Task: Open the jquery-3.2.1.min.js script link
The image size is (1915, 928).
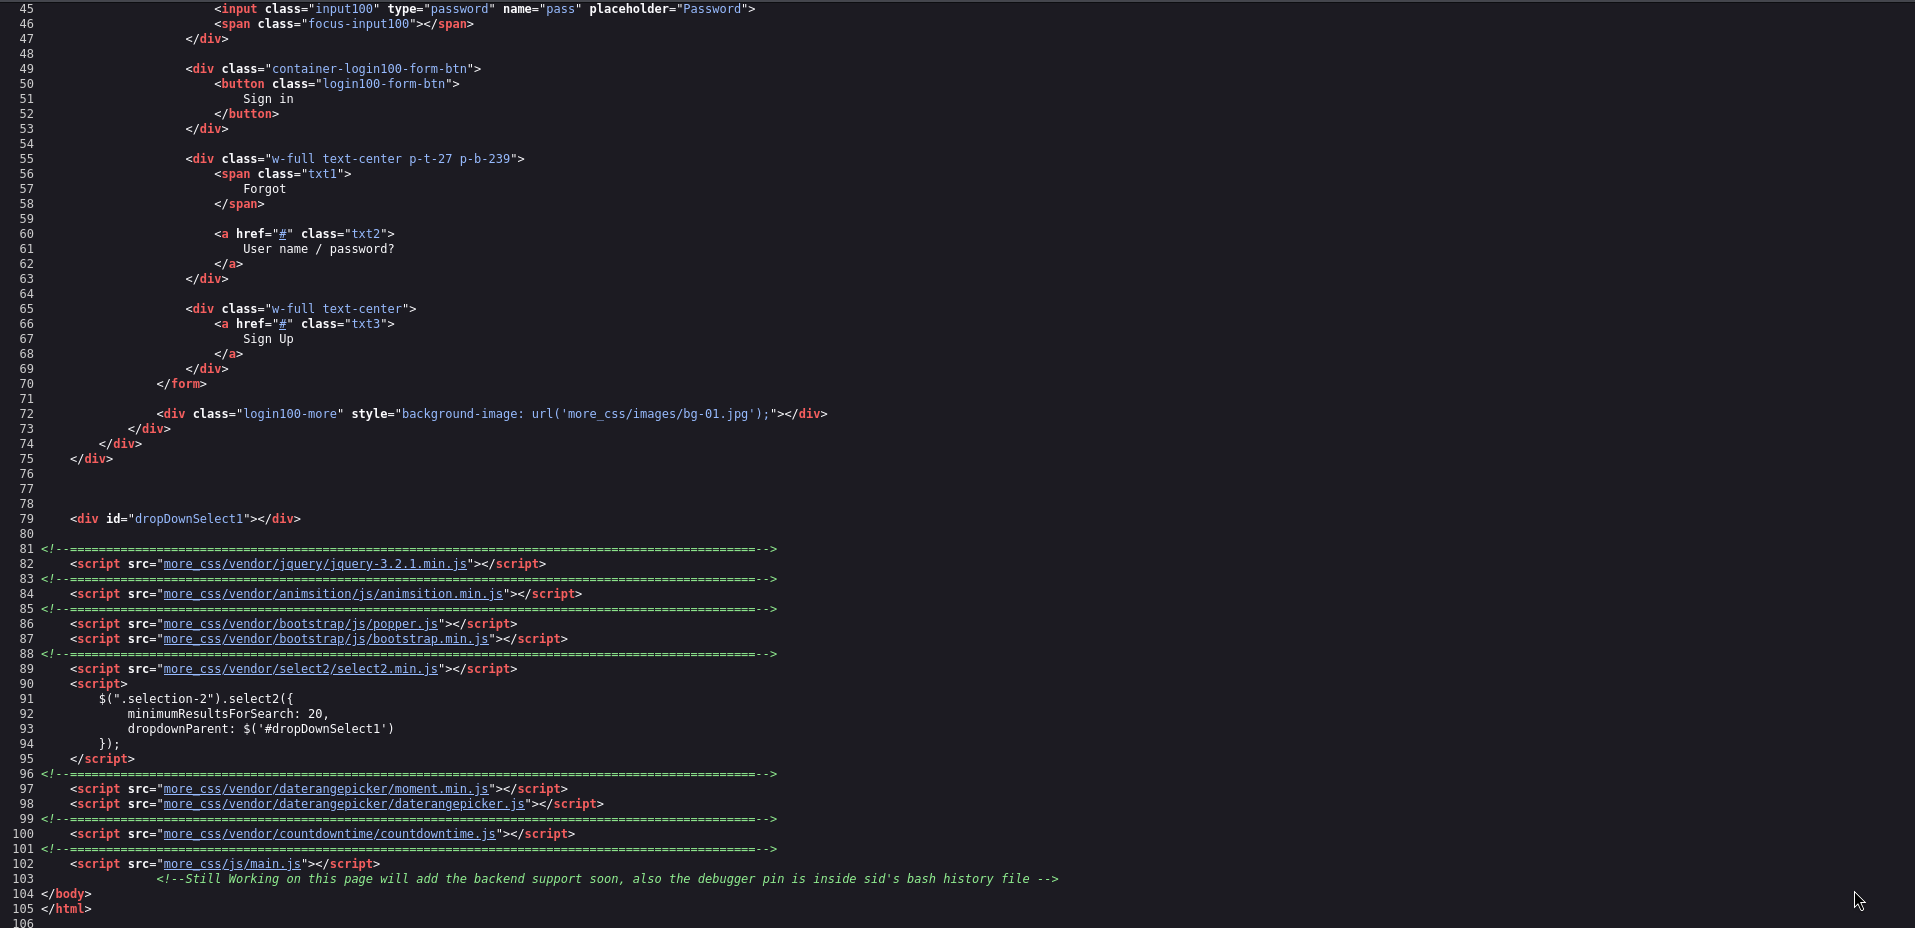Action: [315, 564]
